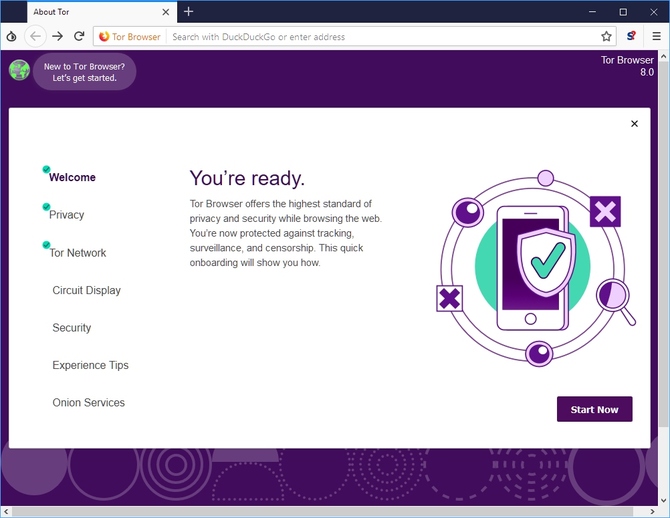Screen dimensions: 670x518
Task: Minimize the browser window
Action: [592, 12]
